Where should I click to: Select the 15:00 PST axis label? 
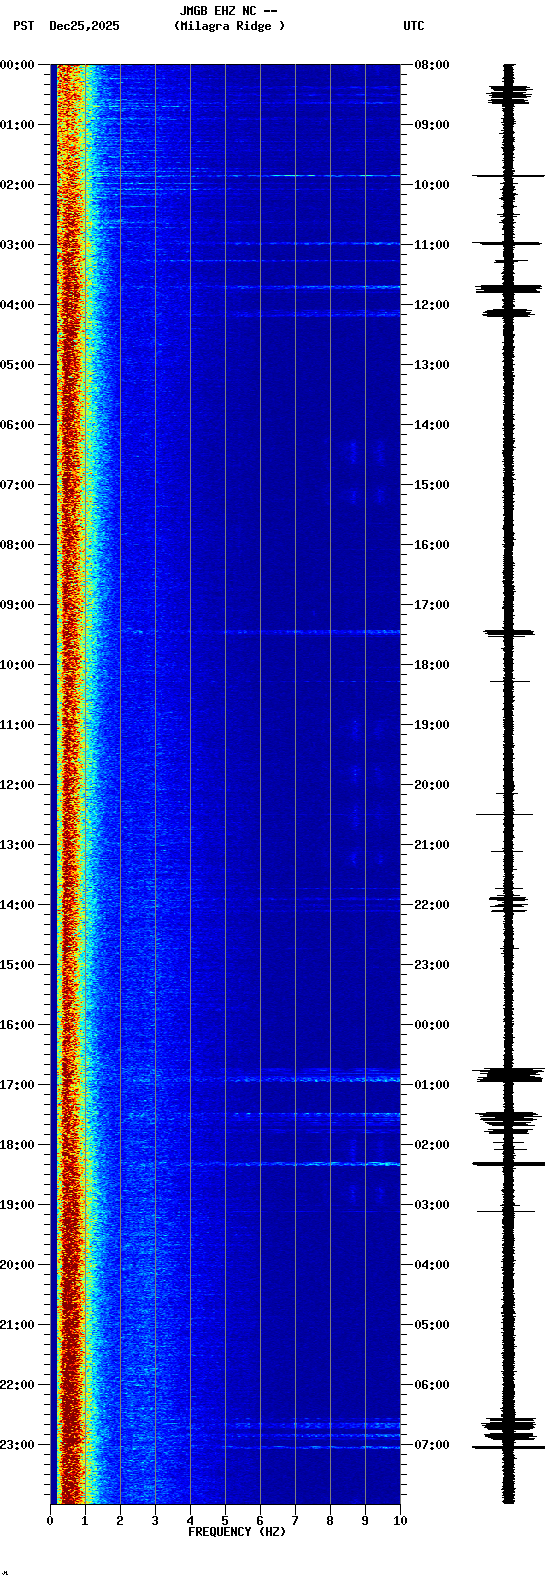pos(18,965)
